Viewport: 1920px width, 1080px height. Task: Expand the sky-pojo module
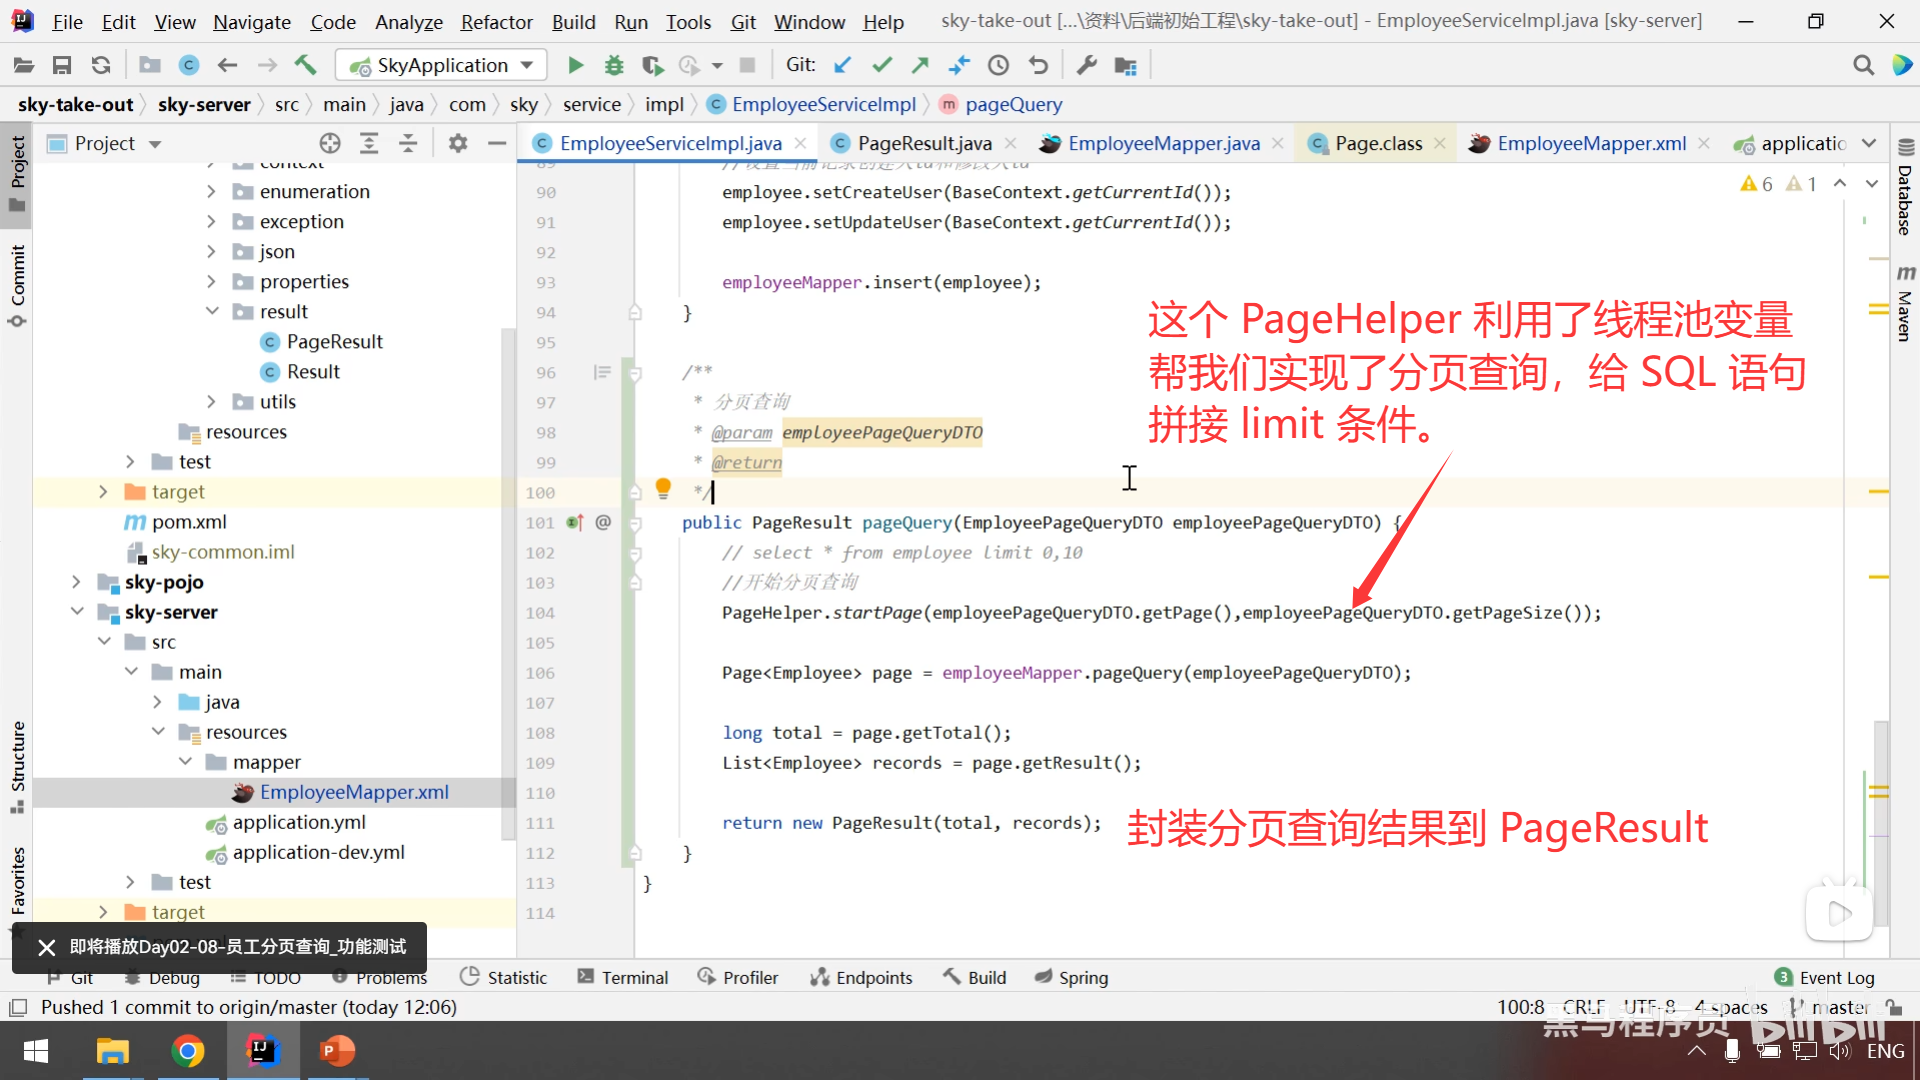click(x=77, y=581)
